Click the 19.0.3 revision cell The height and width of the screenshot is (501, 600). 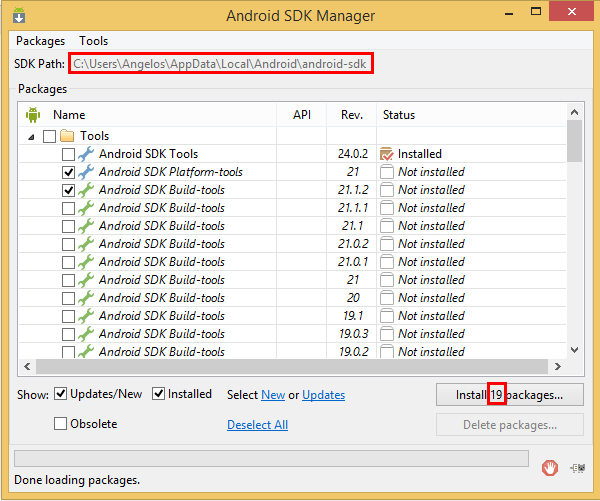[x=353, y=334]
